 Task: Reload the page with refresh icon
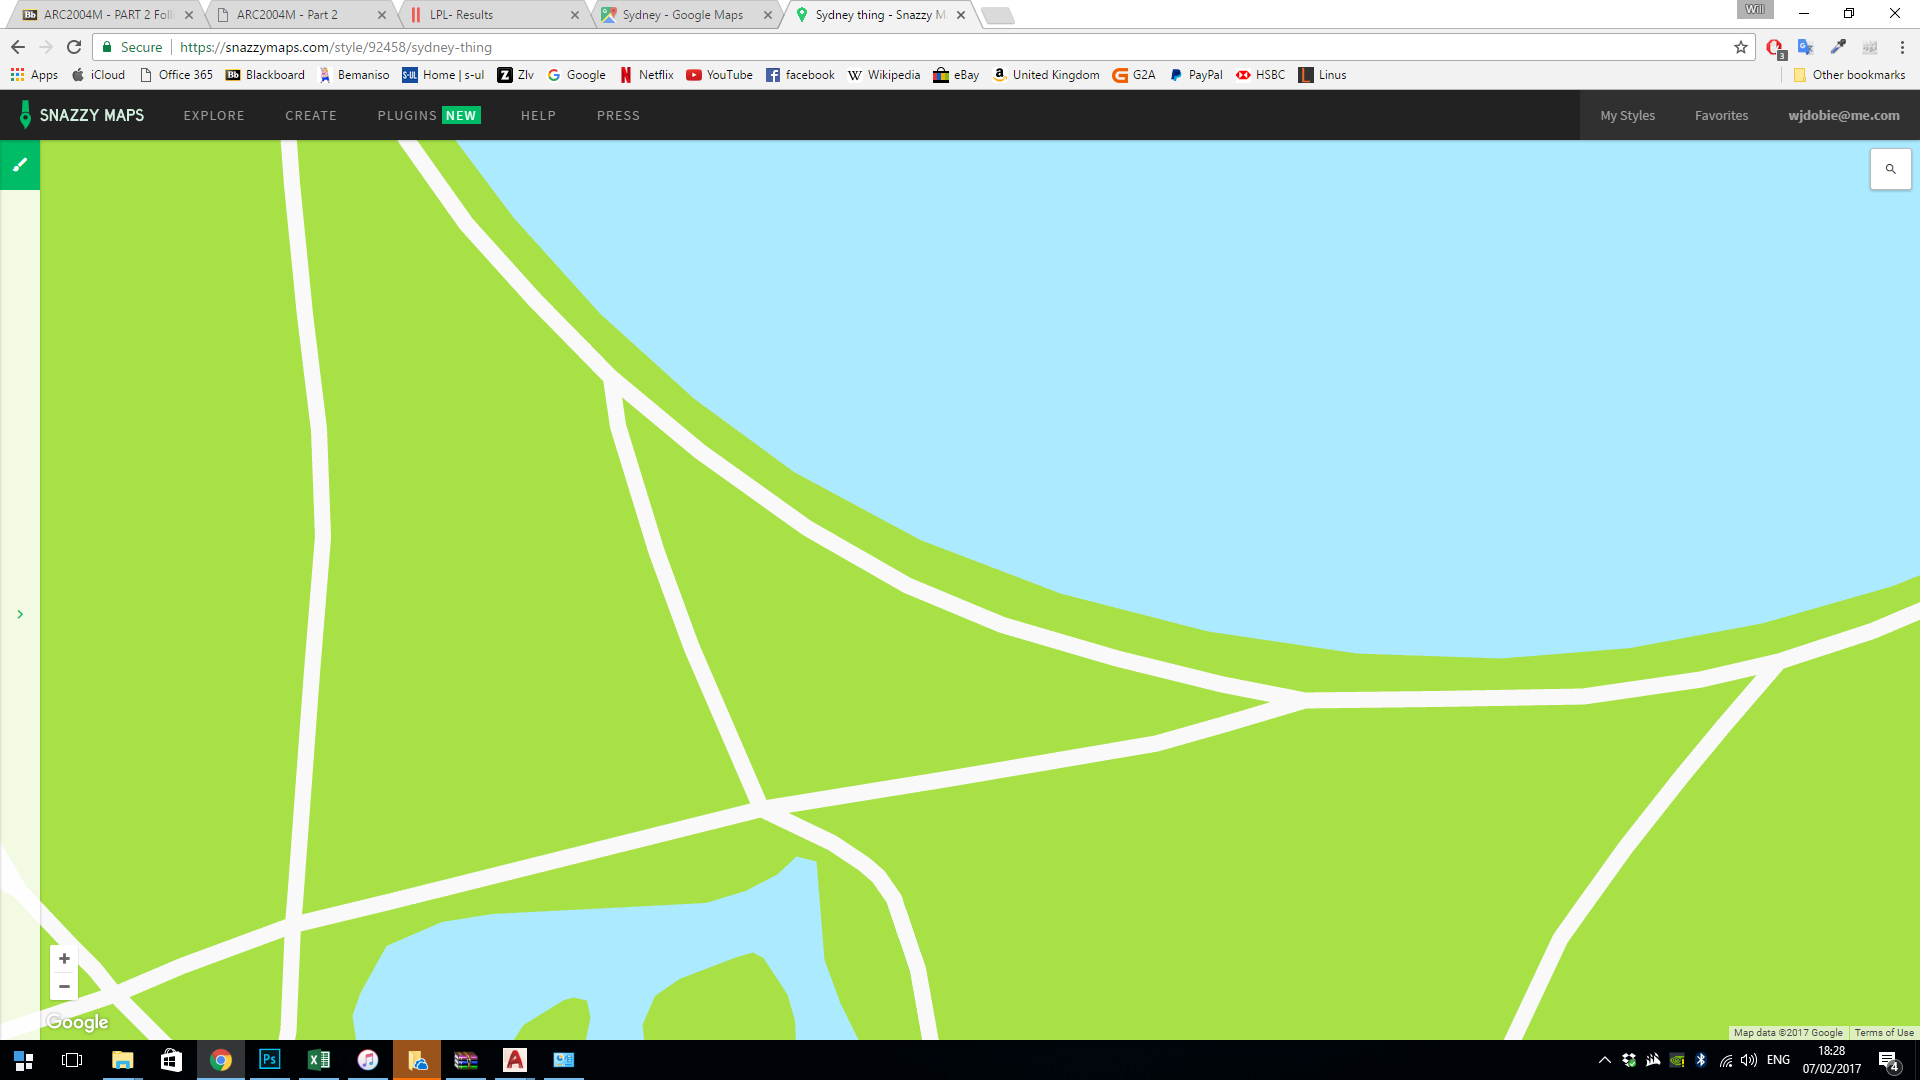[x=74, y=47]
